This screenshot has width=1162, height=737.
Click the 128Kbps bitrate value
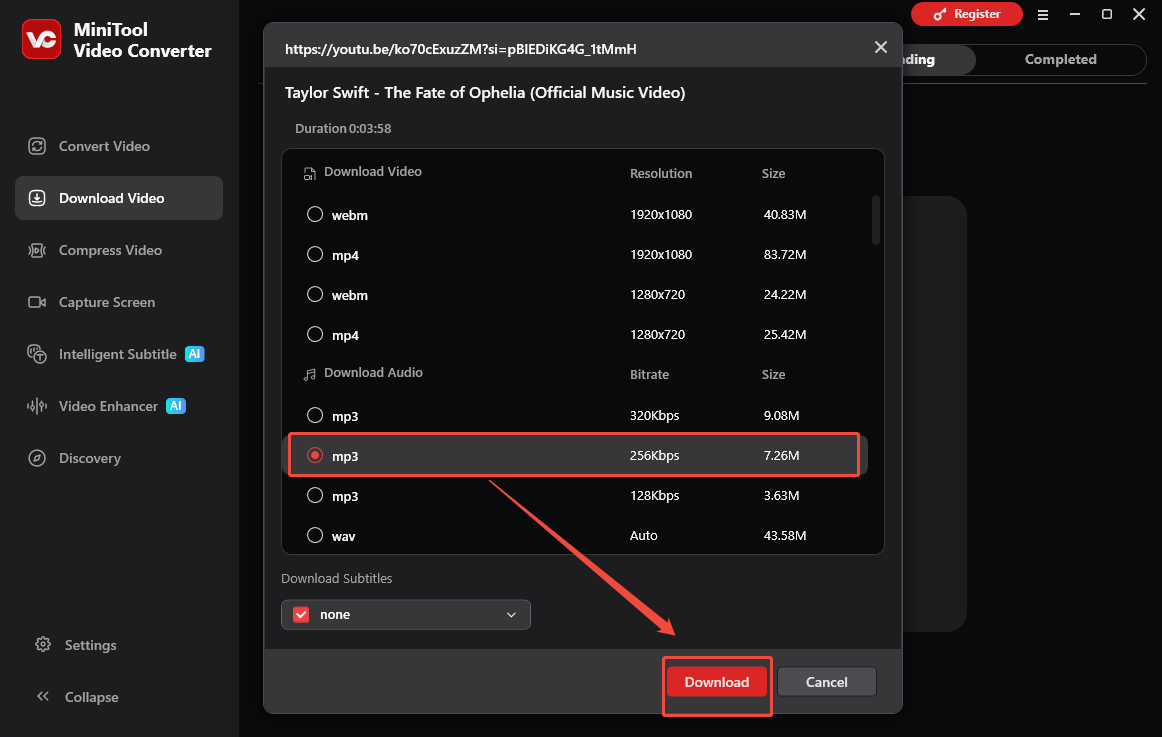[x=654, y=496]
